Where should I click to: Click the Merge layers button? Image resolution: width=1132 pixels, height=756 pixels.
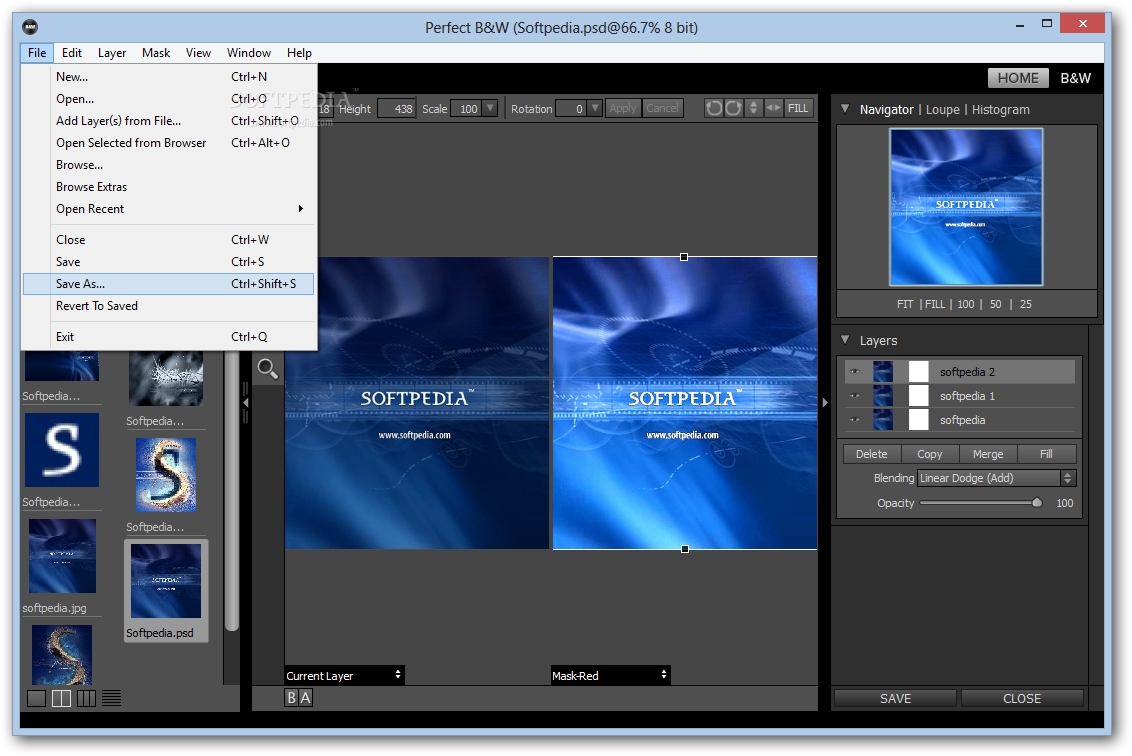tap(988, 454)
